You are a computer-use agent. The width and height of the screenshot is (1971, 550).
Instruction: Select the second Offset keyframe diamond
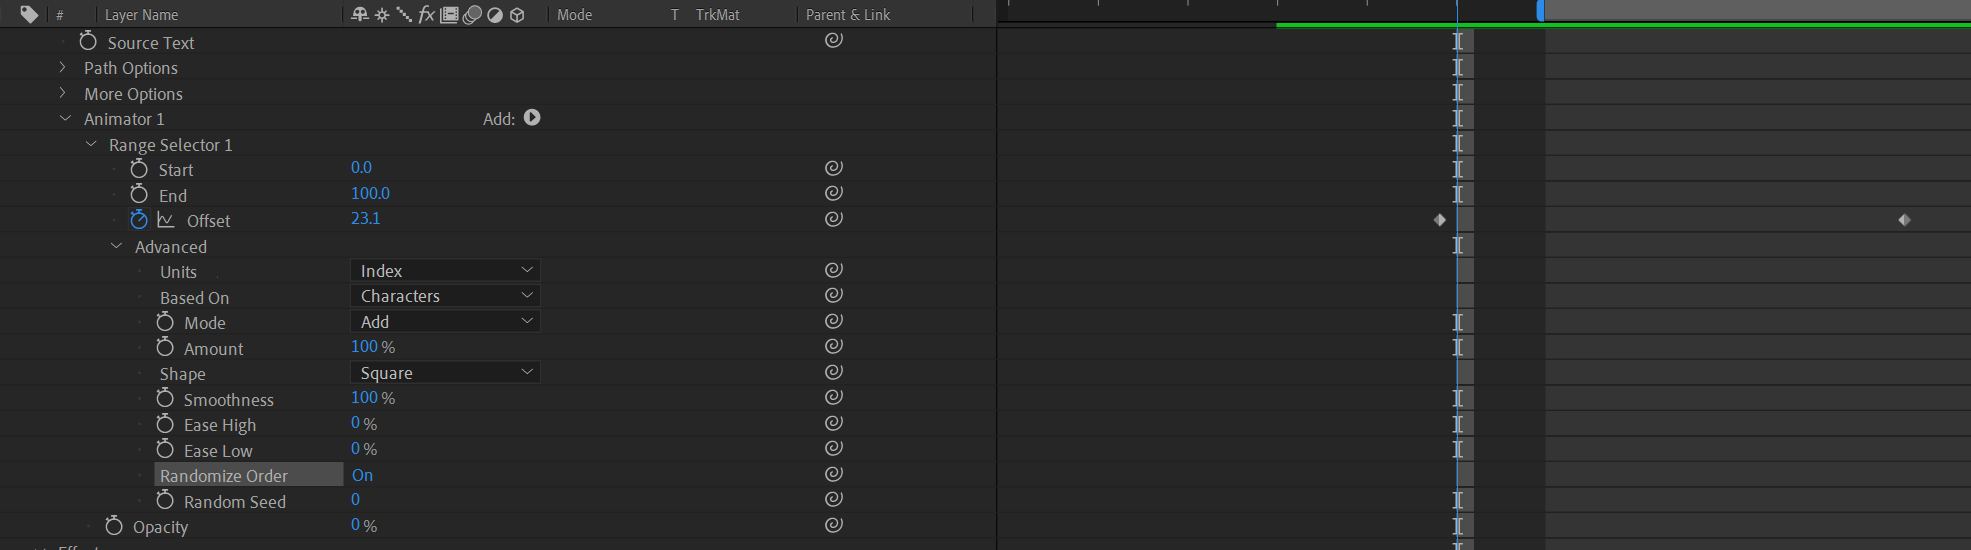[1904, 220]
